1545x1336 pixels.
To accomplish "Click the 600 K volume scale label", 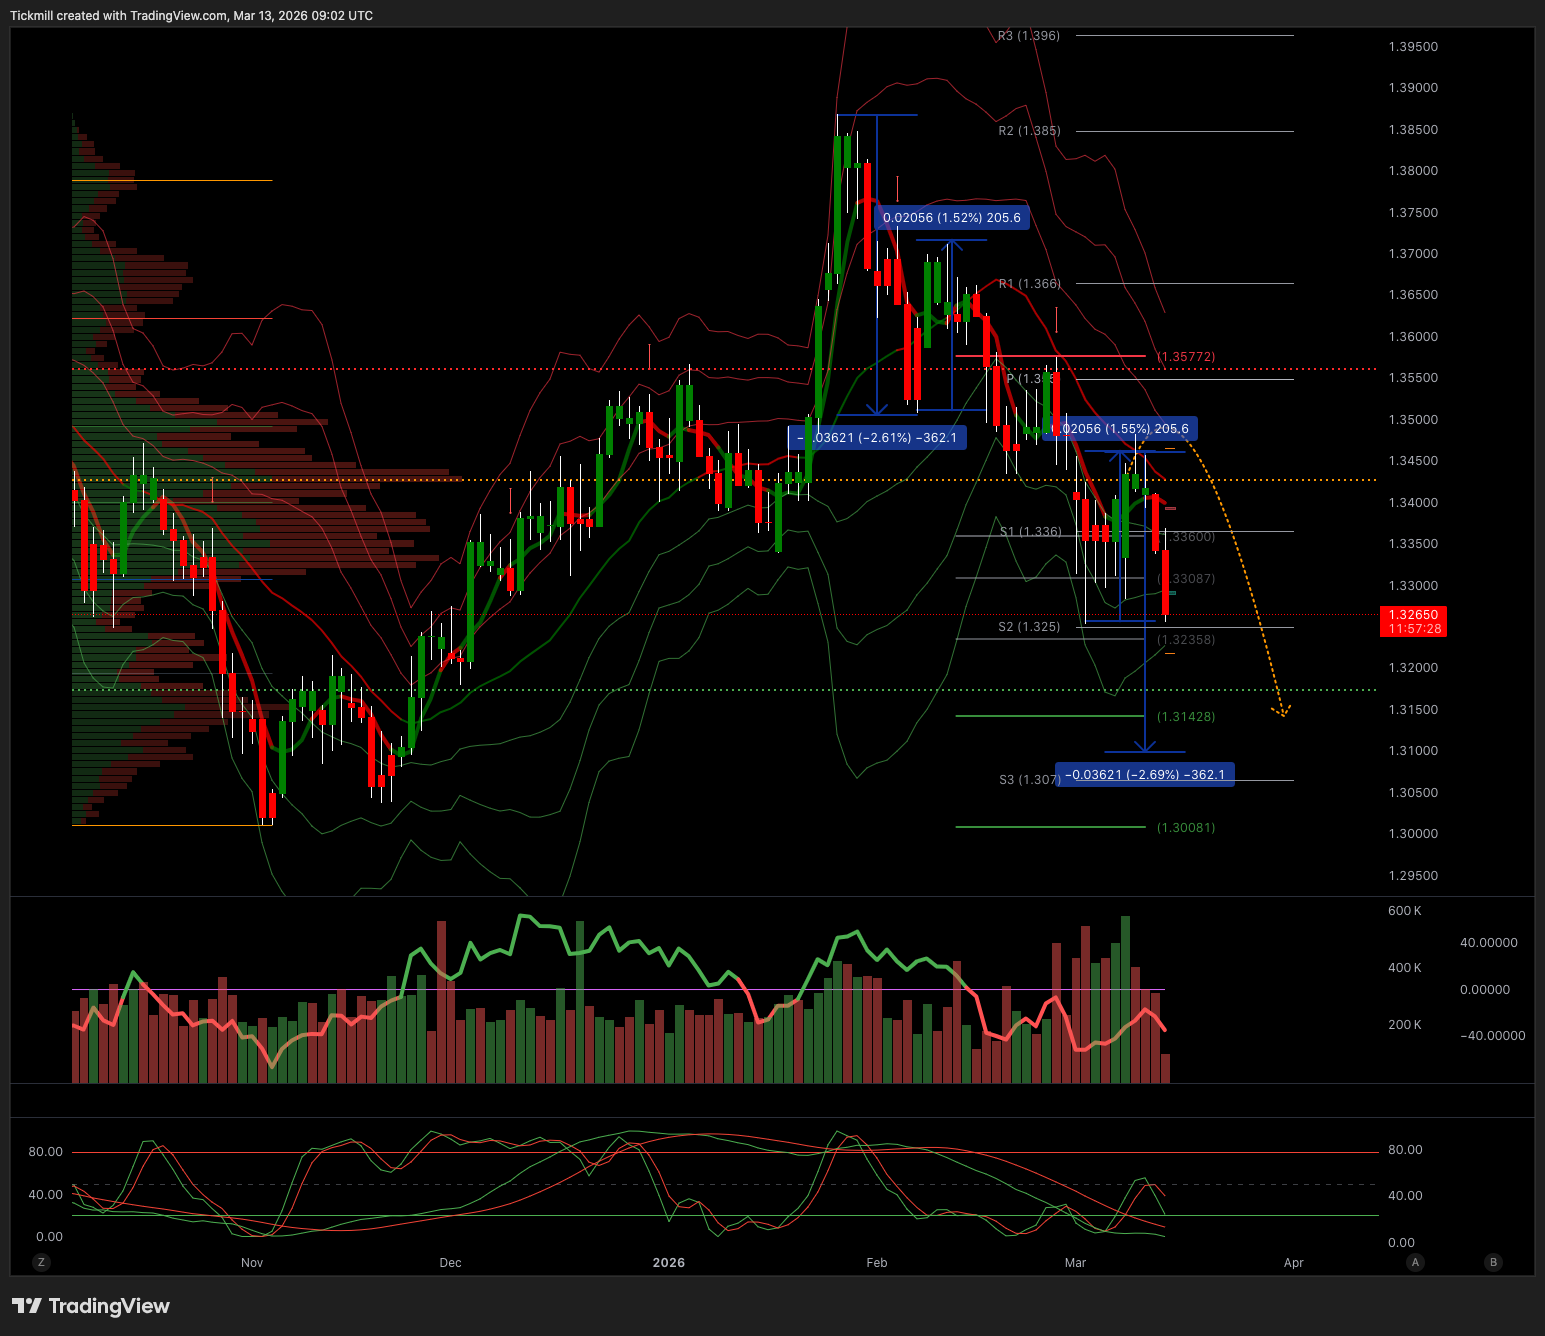I will coord(1404,911).
